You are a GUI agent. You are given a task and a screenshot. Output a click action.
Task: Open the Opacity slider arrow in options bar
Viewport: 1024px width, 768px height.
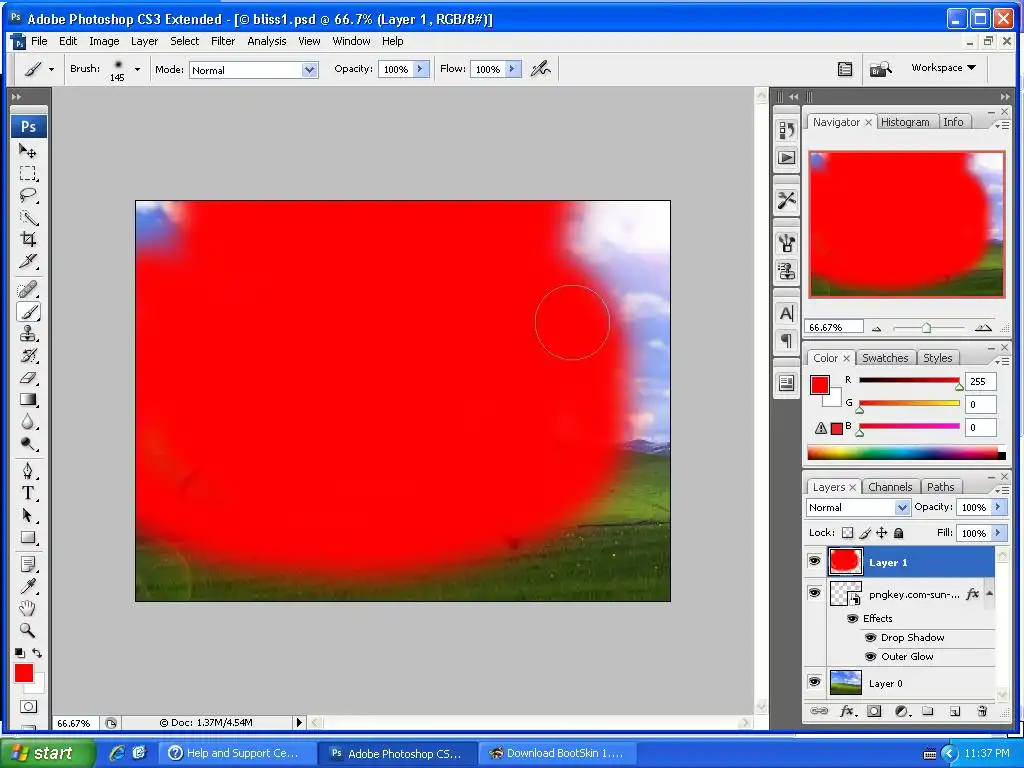click(420, 69)
